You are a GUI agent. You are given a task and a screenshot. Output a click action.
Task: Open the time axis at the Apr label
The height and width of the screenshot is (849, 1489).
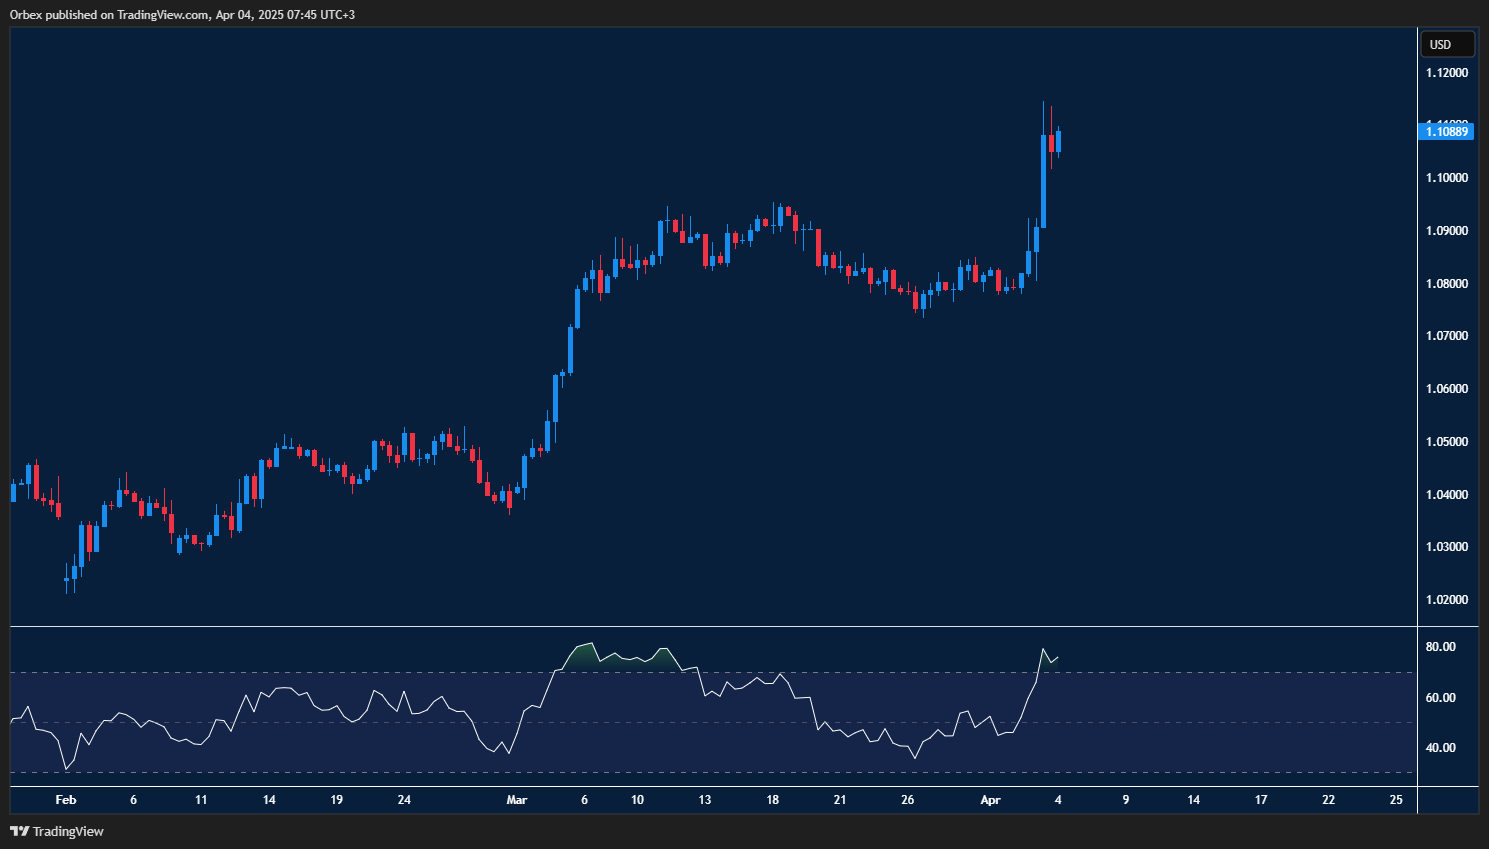click(990, 800)
